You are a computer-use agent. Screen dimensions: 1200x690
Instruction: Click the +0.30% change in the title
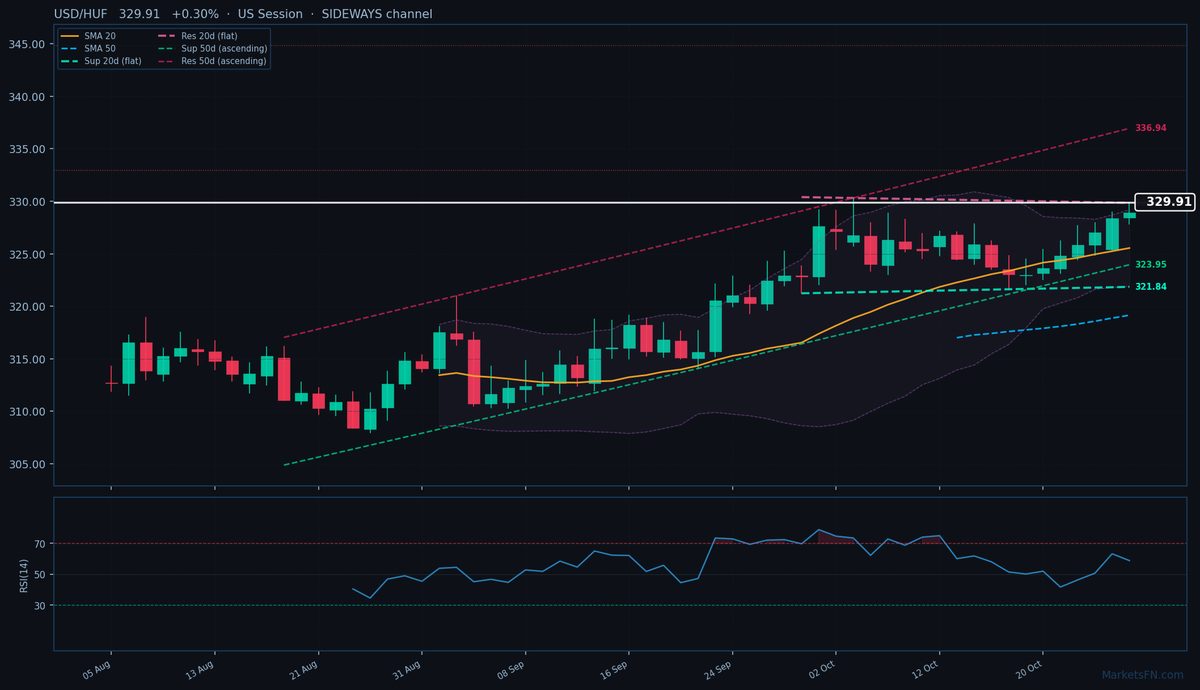(x=195, y=14)
